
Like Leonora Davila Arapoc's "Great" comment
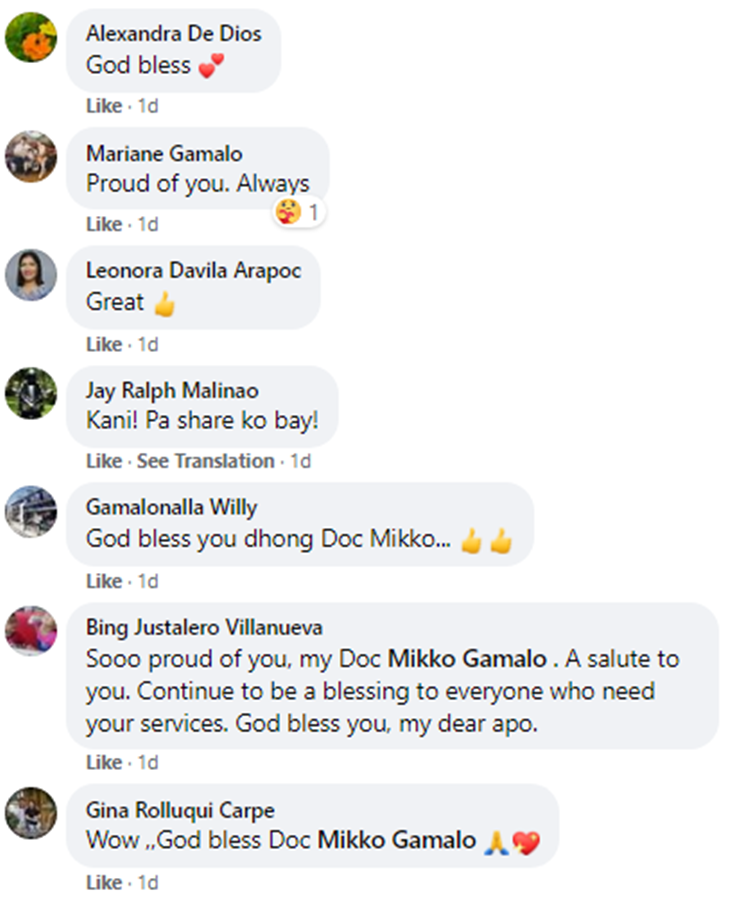tap(103, 344)
